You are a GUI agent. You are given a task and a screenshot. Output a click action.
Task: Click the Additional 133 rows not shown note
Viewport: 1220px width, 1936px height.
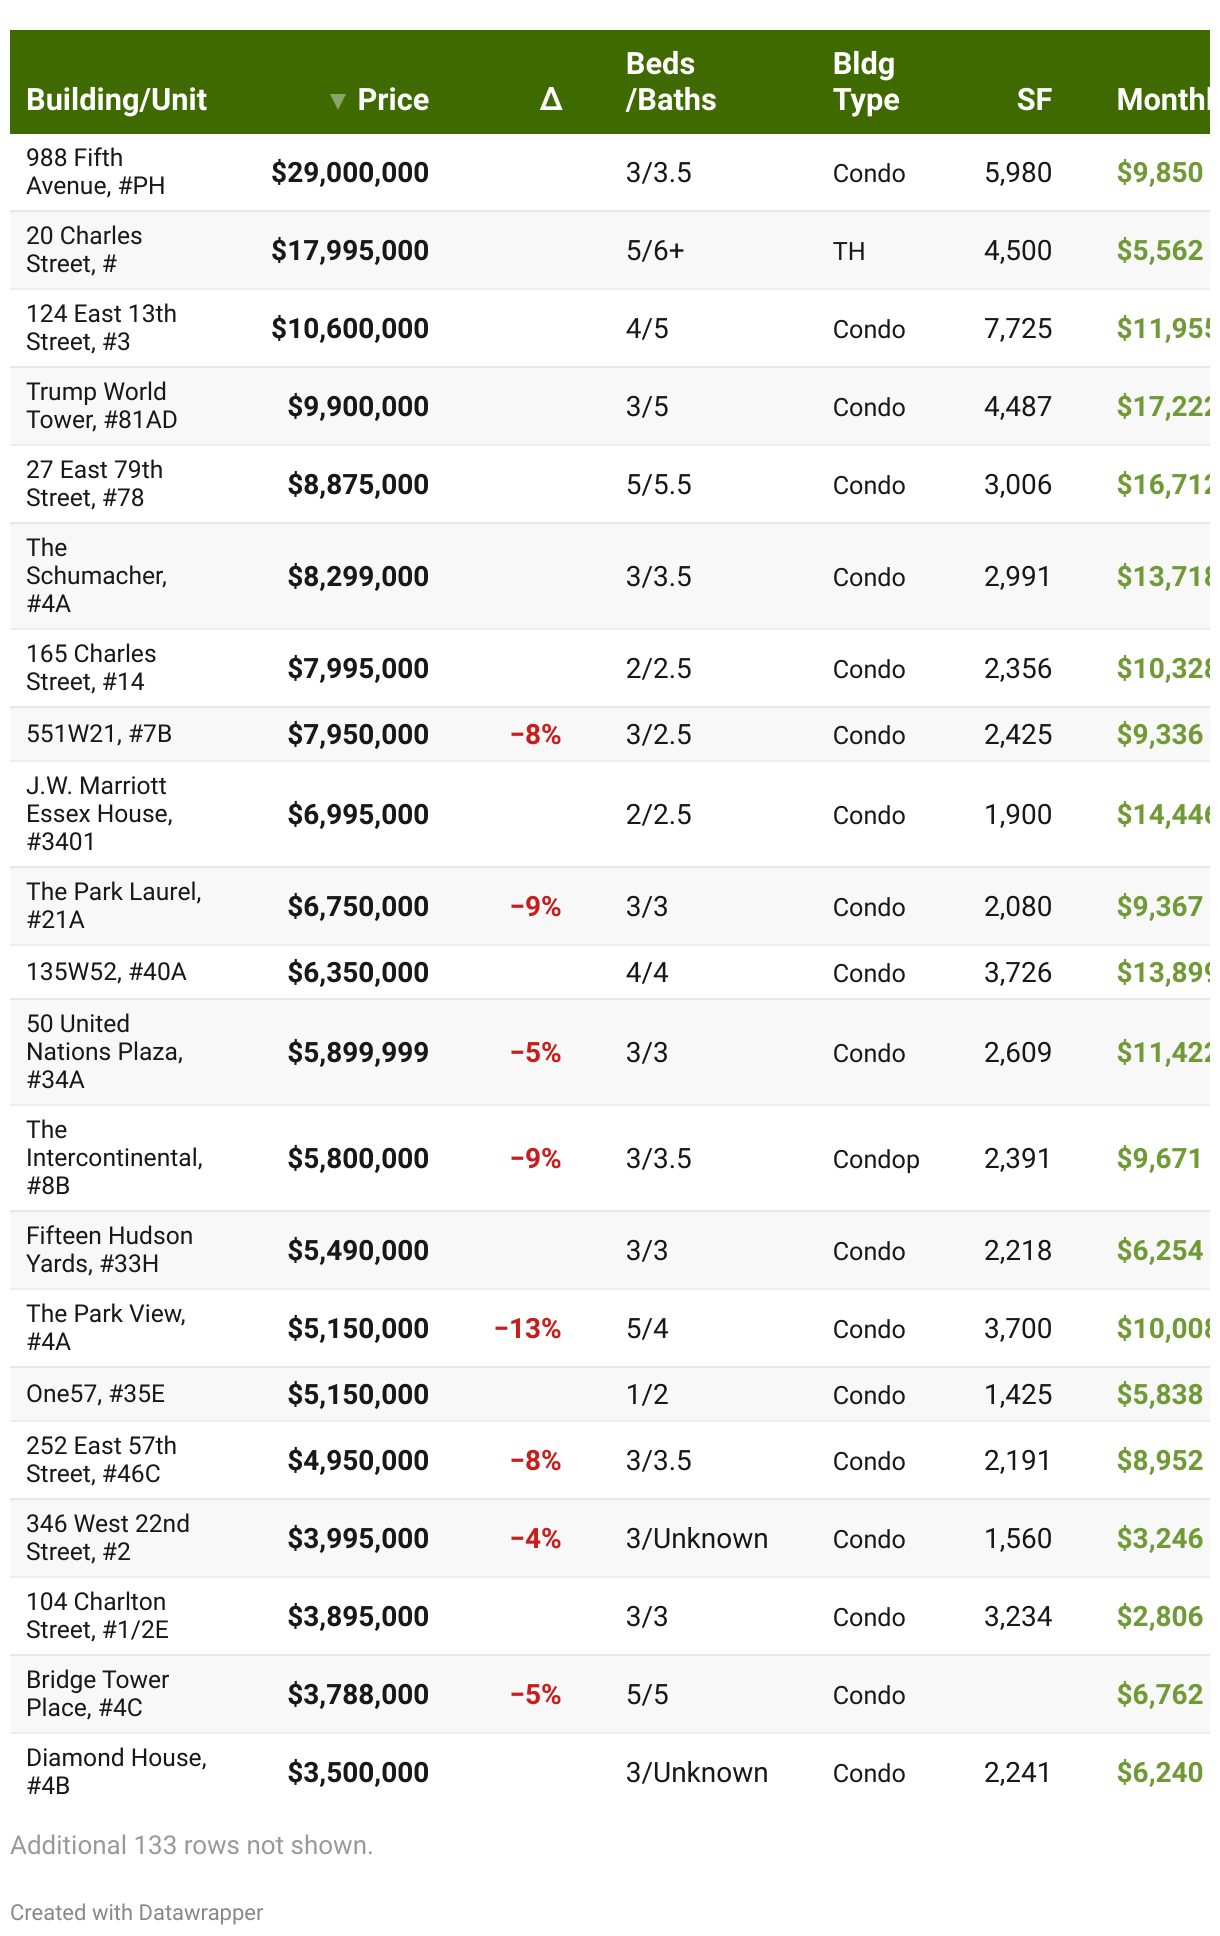pos(191,1845)
